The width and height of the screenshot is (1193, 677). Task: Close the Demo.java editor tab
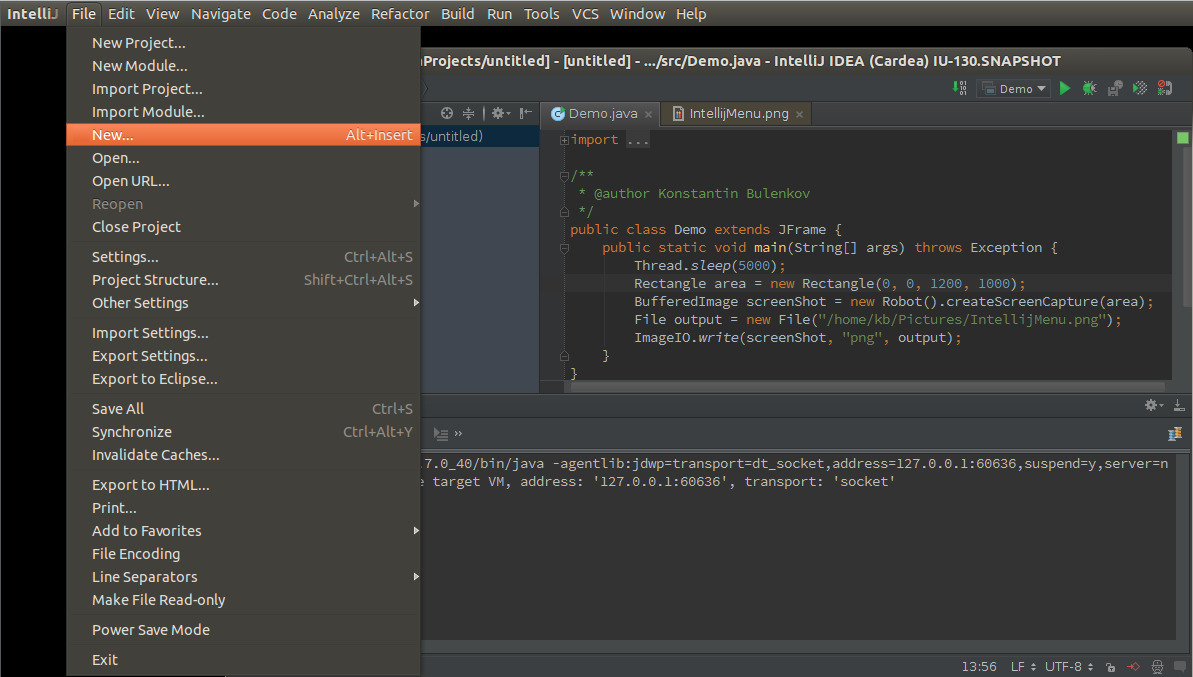click(x=648, y=114)
